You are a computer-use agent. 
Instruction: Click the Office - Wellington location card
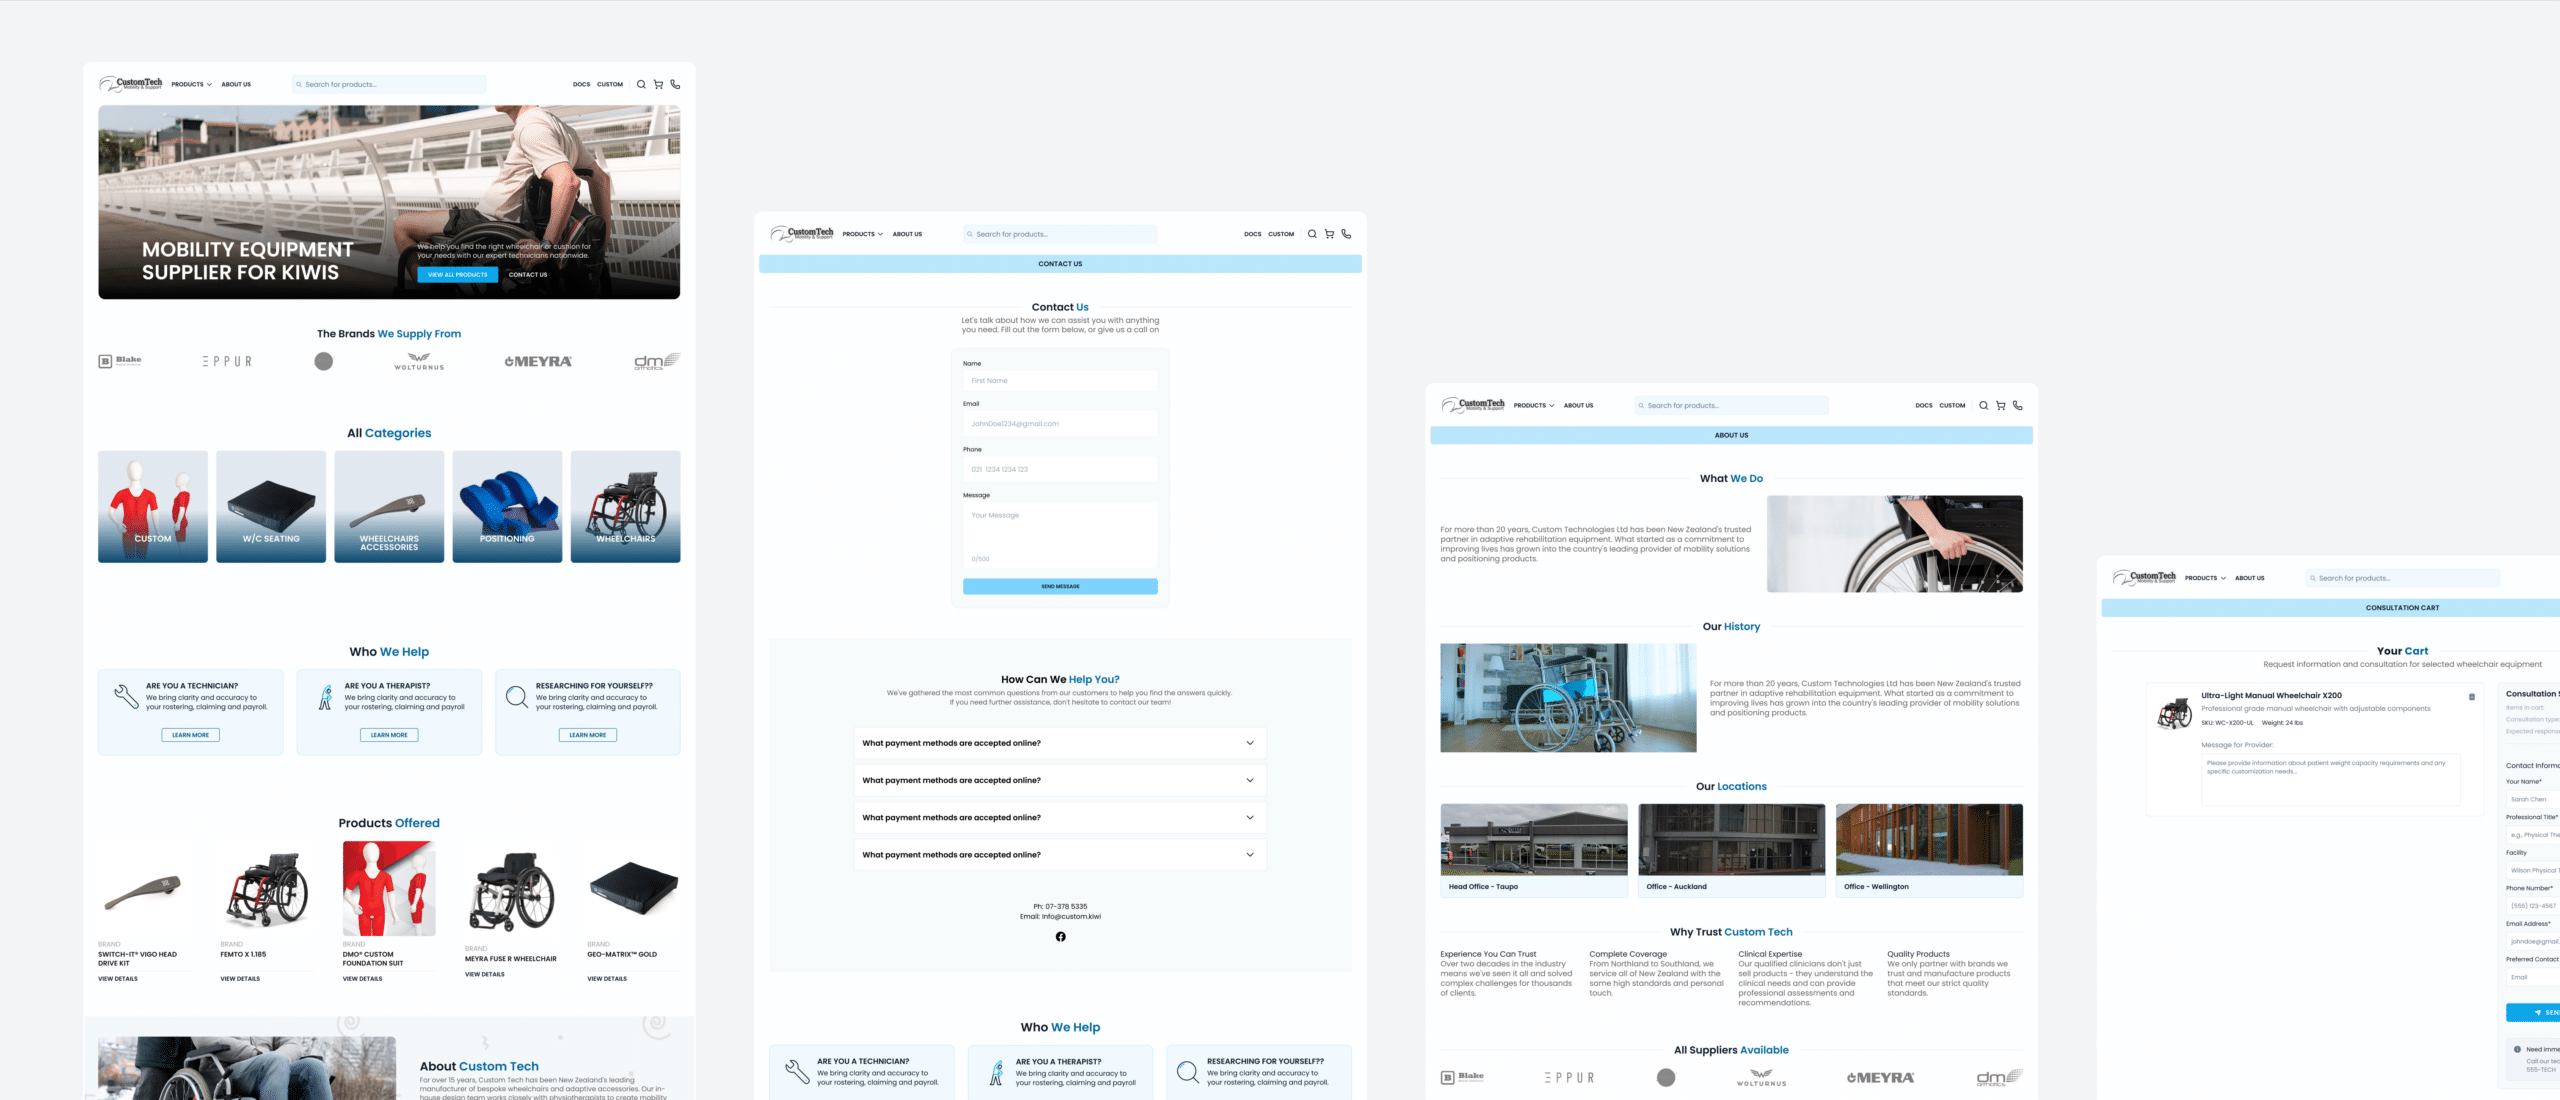[1929, 850]
